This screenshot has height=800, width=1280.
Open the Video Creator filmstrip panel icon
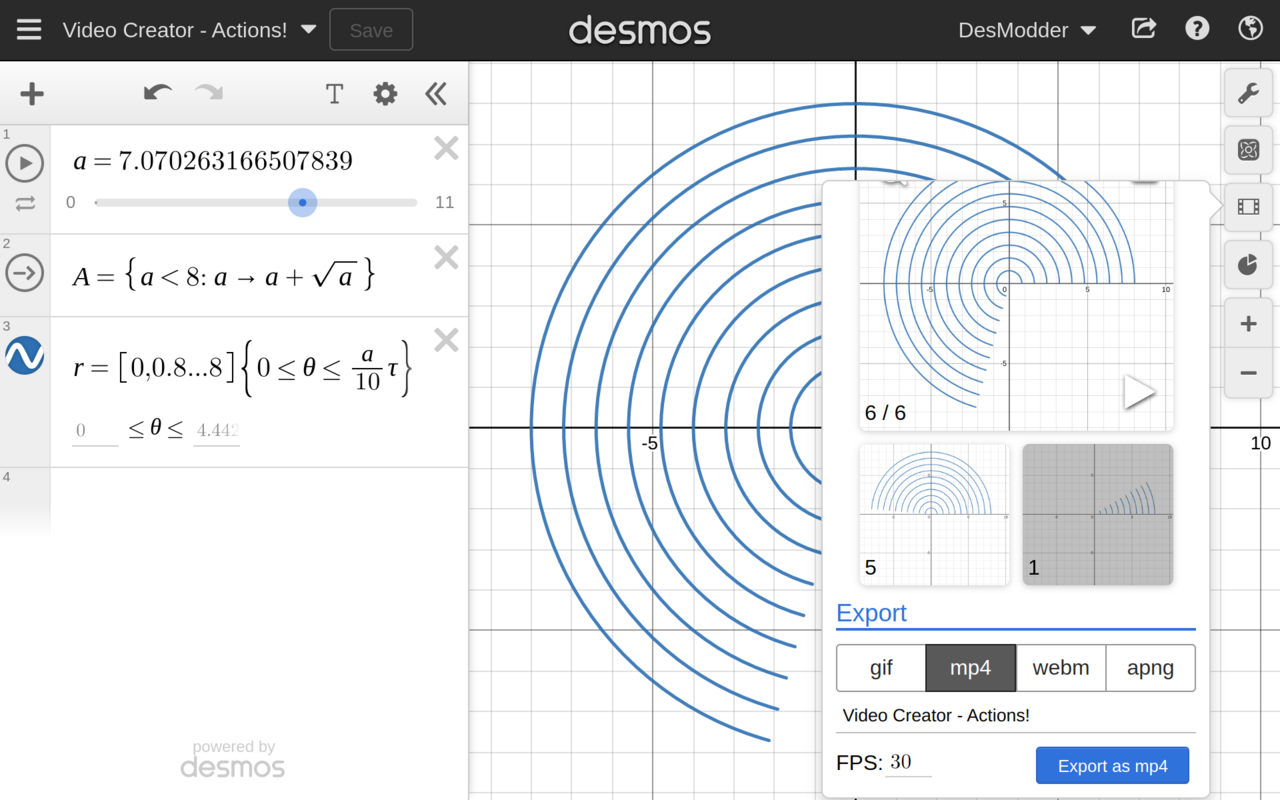click(x=1248, y=207)
